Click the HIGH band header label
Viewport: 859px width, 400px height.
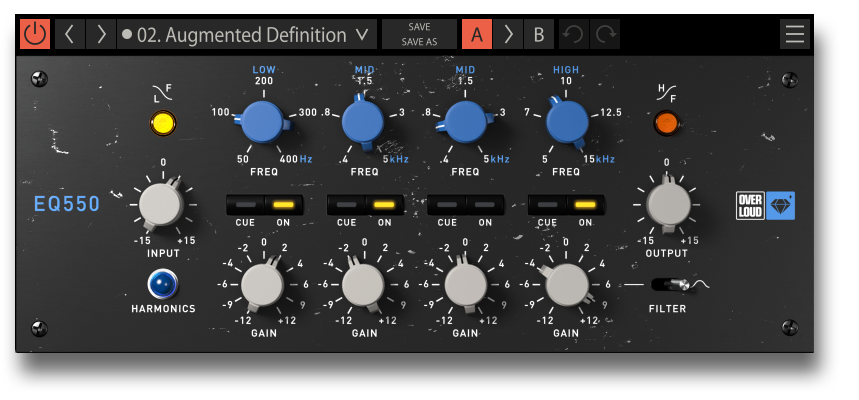pyautogui.click(x=566, y=70)
